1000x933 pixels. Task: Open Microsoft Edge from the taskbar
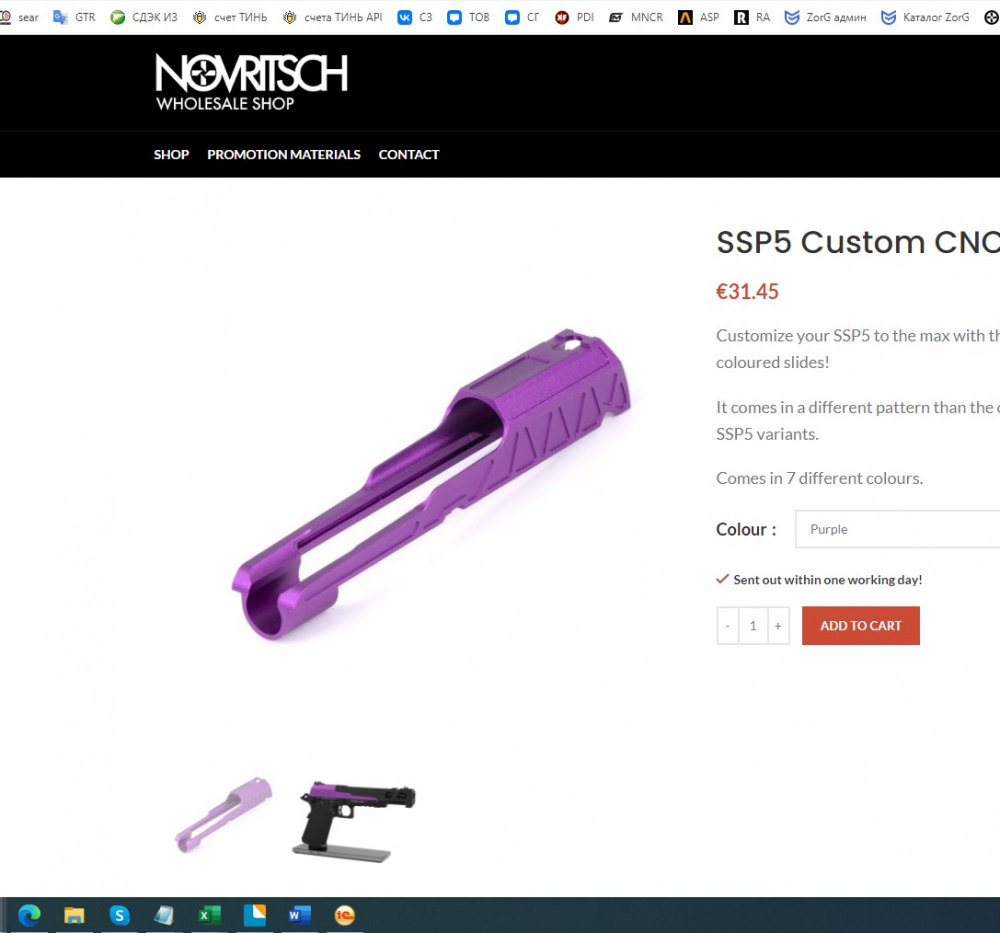tap(29, 916)
